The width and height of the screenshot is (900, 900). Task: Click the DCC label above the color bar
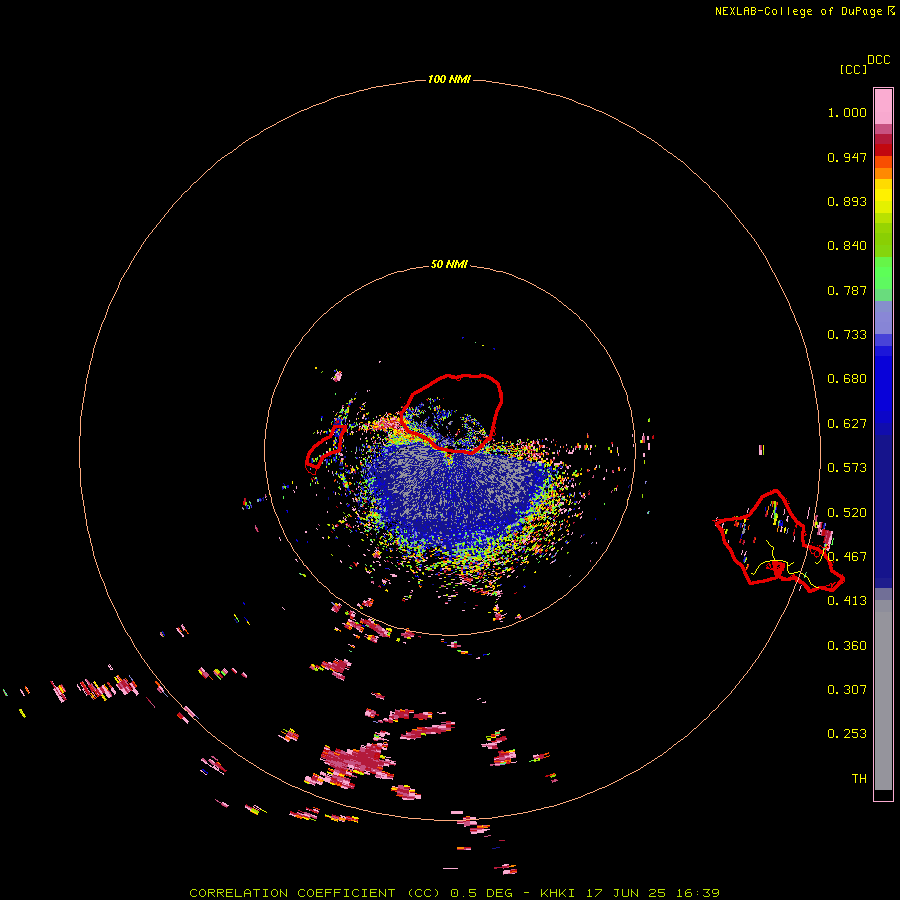(879, 60)
